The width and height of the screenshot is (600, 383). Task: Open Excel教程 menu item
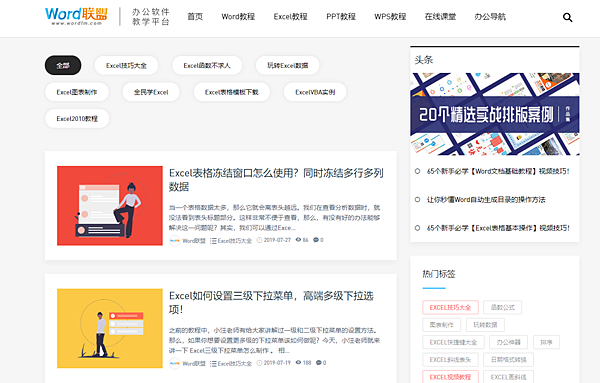click(x=290, y=16)
